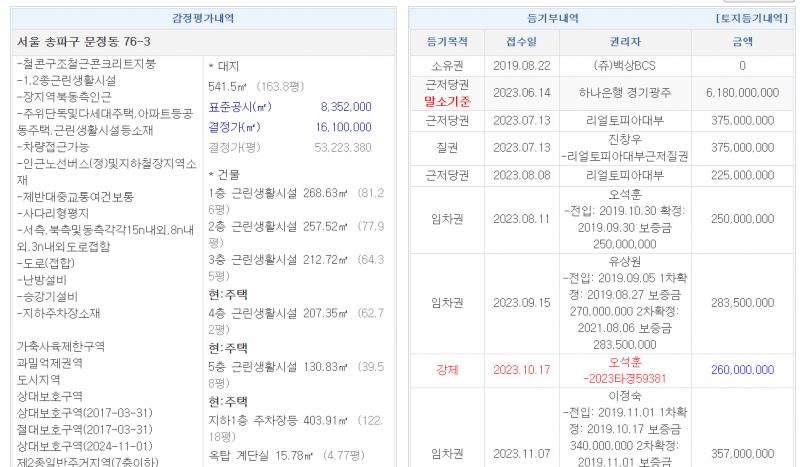Screen dimensions: 800x467
Task: Click the 1층 근린생활시설 268.63㎡ entry
Action: click(275, 193)
